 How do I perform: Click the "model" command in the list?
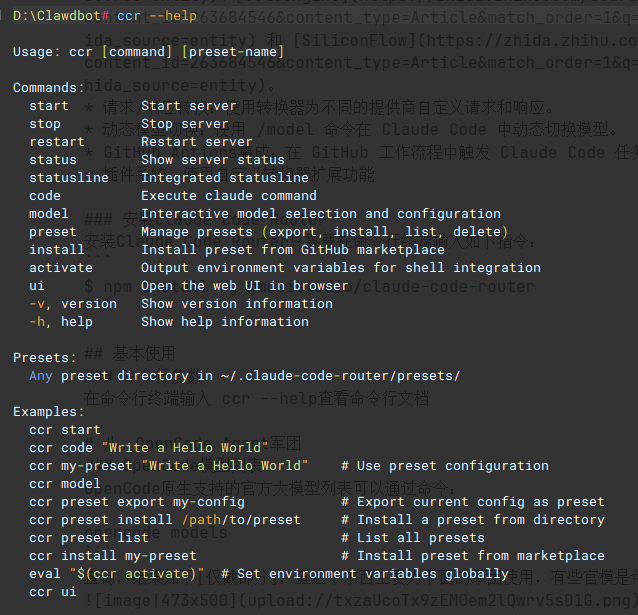pyautogui.click(x=49, y=214)
